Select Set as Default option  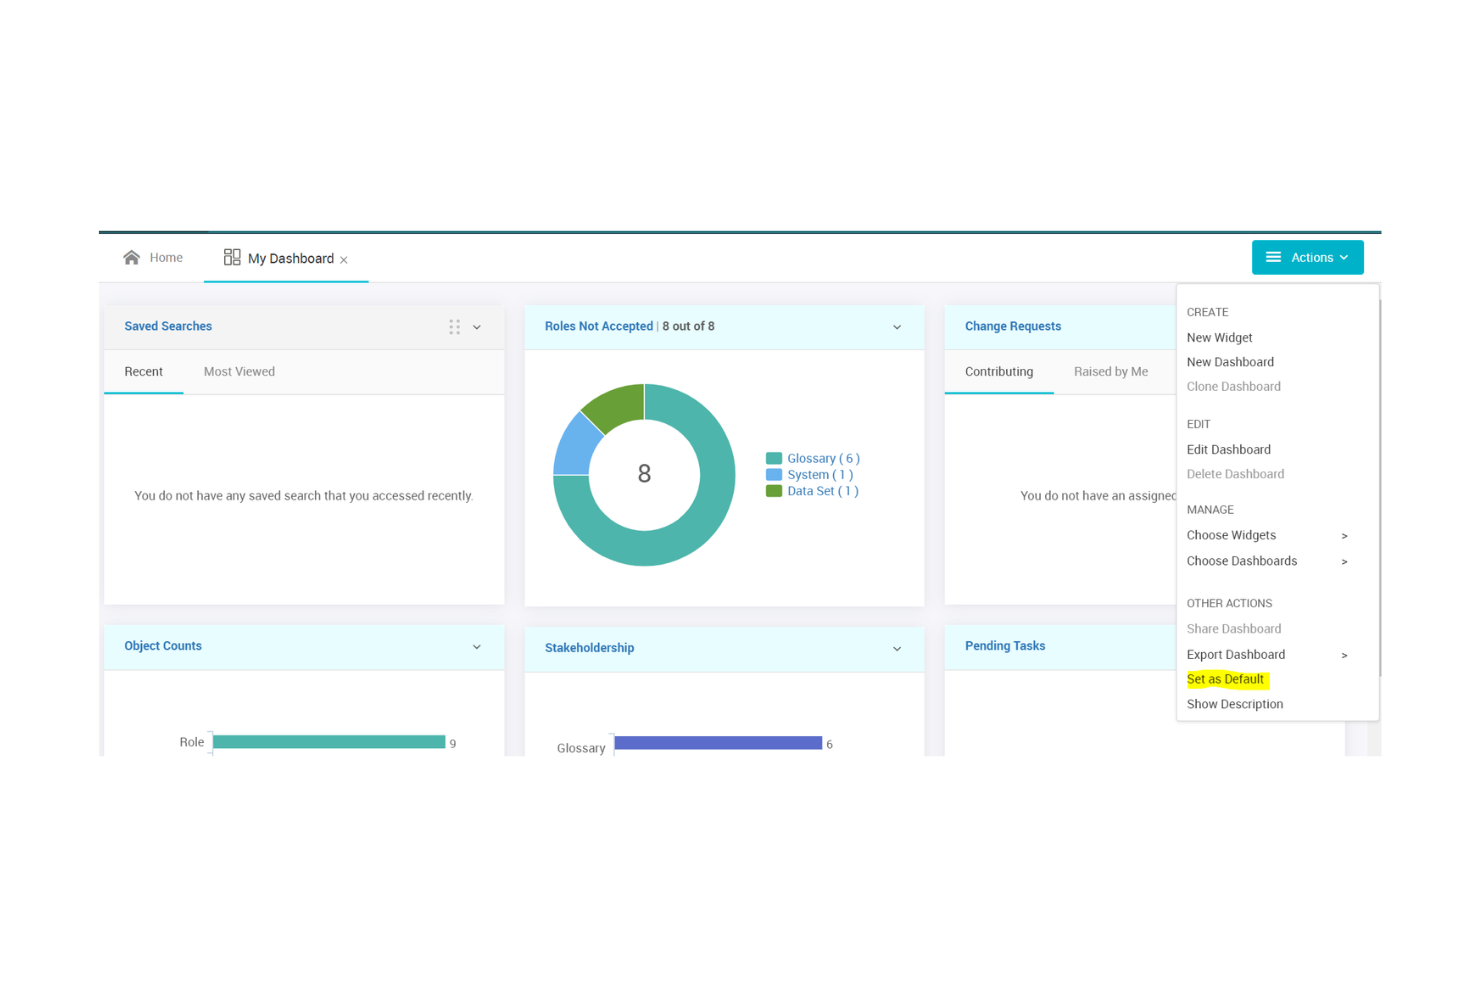pyautogui.click(x=1225, y=679)
